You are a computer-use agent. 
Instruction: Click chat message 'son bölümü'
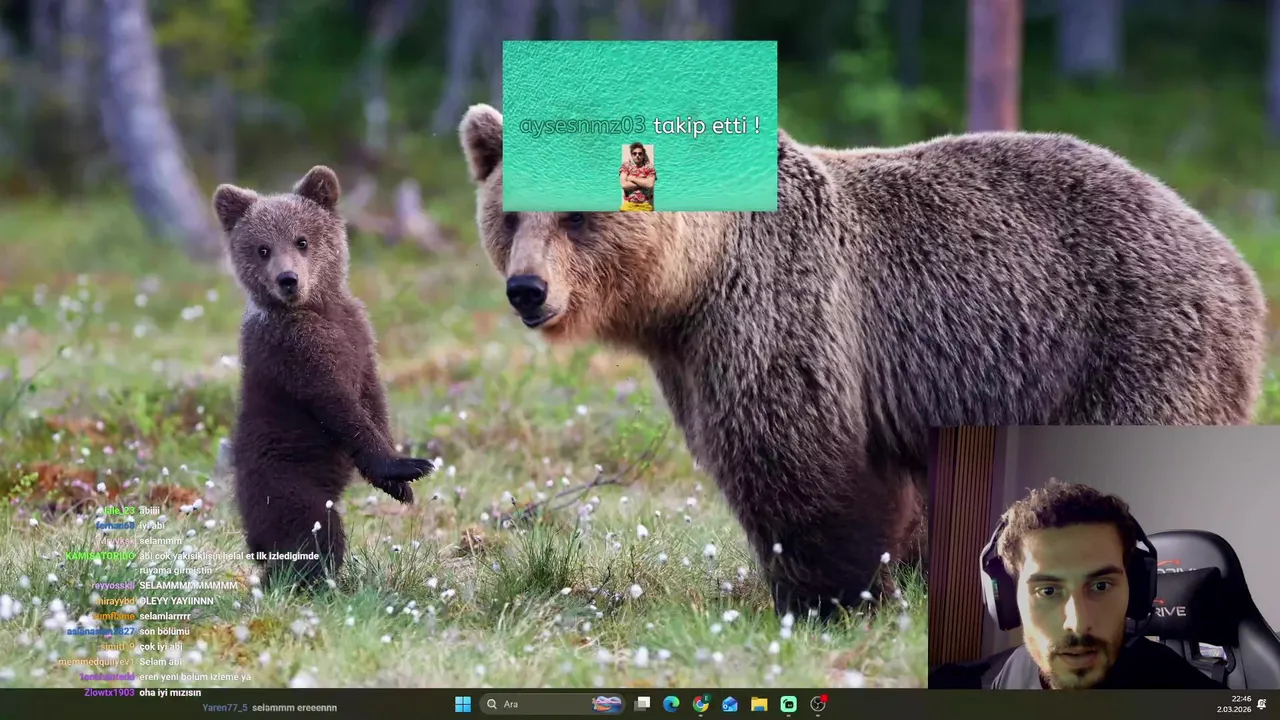(164, 632)
